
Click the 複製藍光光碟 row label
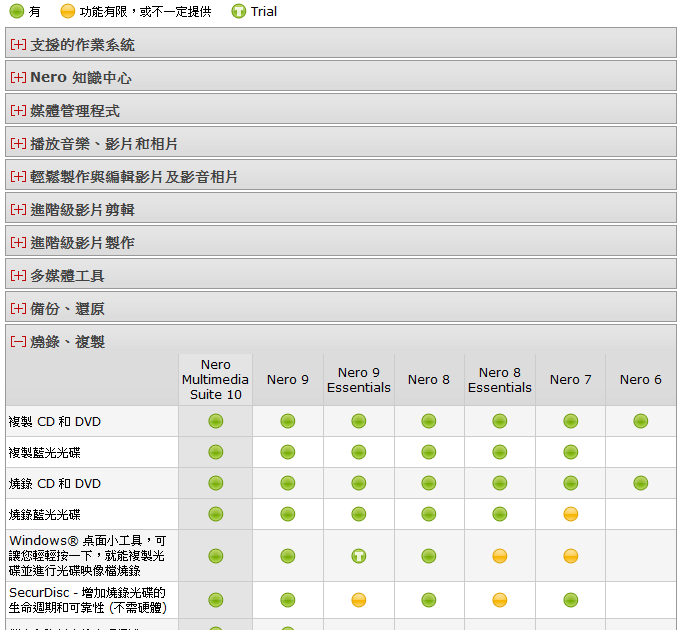click(x=45, y=452)
